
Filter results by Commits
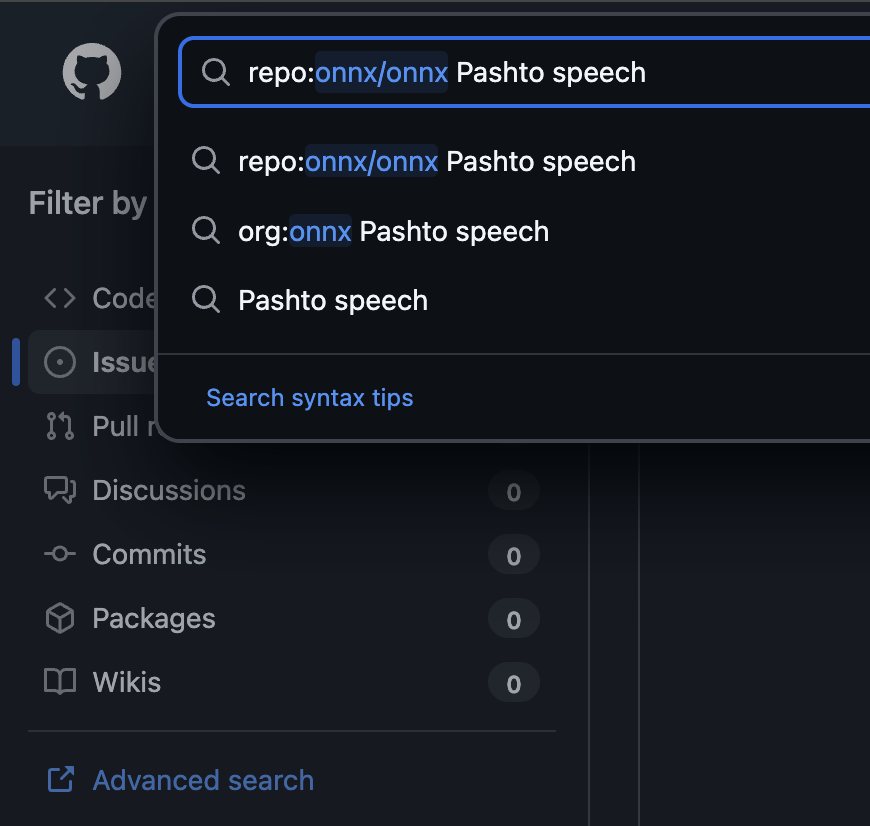(149, 554)
